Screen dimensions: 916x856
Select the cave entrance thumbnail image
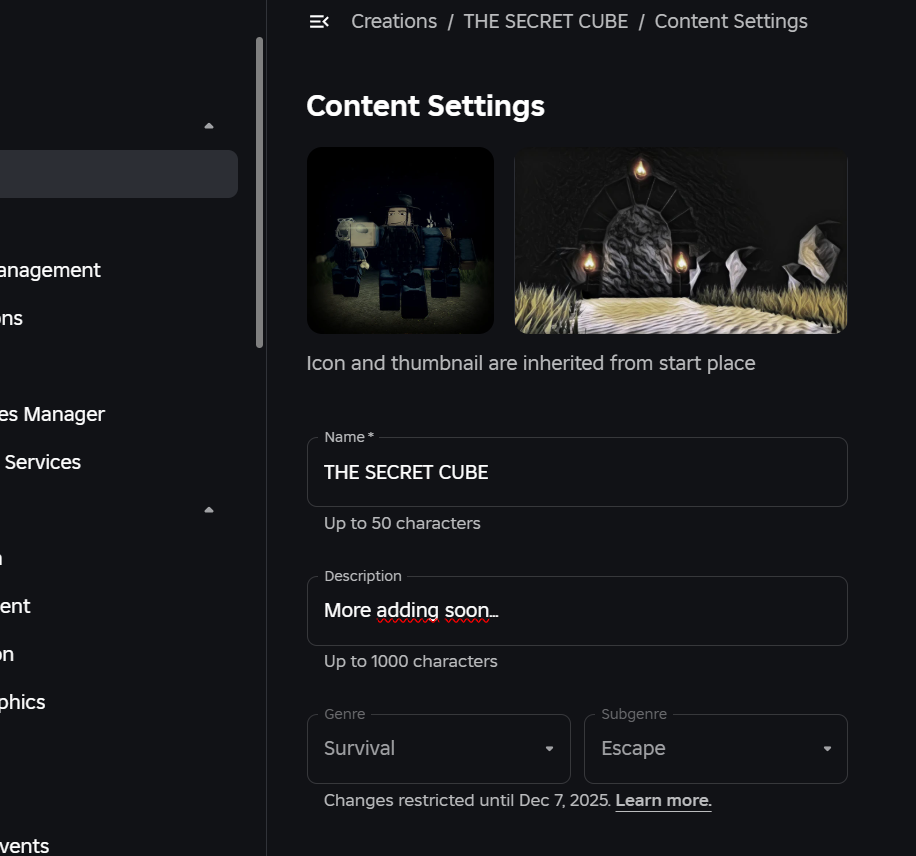click(681, 240)
